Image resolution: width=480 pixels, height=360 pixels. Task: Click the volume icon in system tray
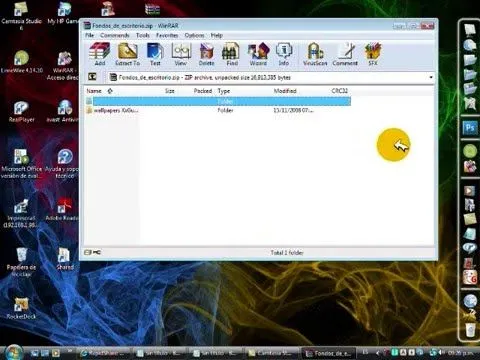(x=442, y=352)
